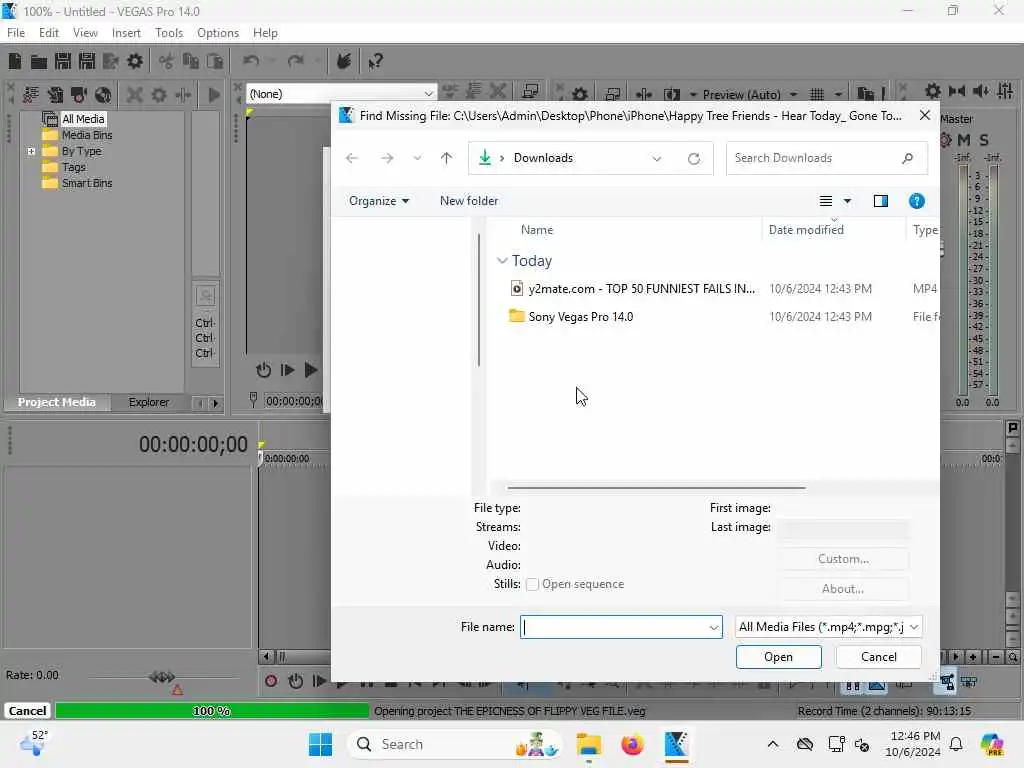Click the Refresh icon next to Downloads path
This screenshot has height=768, width=1024.
pyautogui.click(x=694, y=159)
